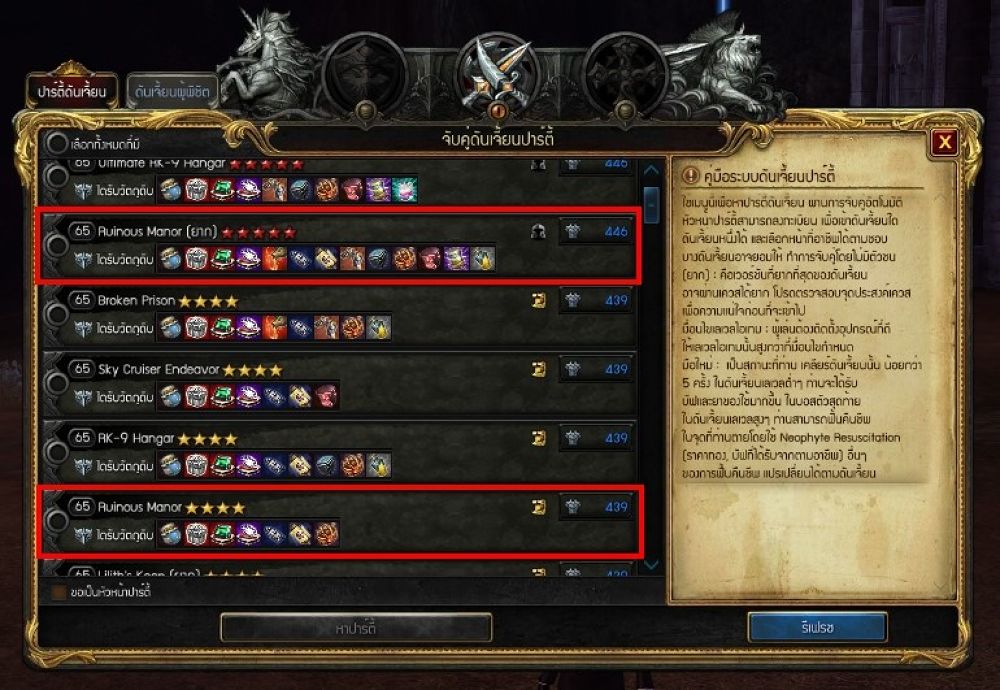The height and width of the screenshot is (690, 1000).
Task: Select the Ruinous Manor (ยาก) dungeon radio
Action: 56,245
